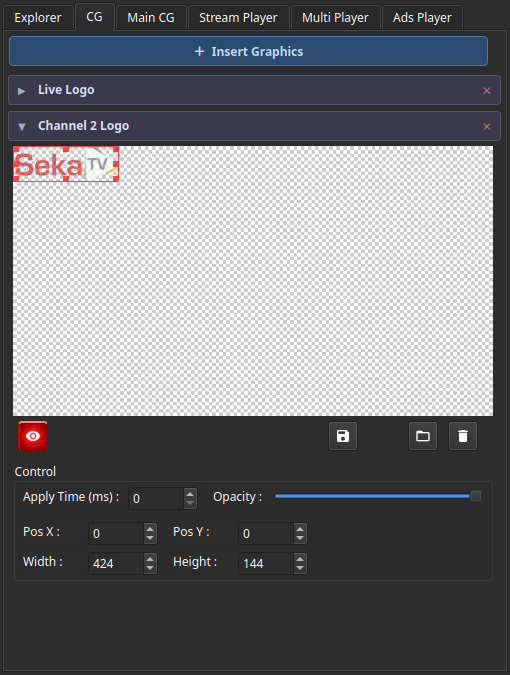Click the Insert Graphics button
The height and width of the screenshot is (675, 510).
pos(248,51)
